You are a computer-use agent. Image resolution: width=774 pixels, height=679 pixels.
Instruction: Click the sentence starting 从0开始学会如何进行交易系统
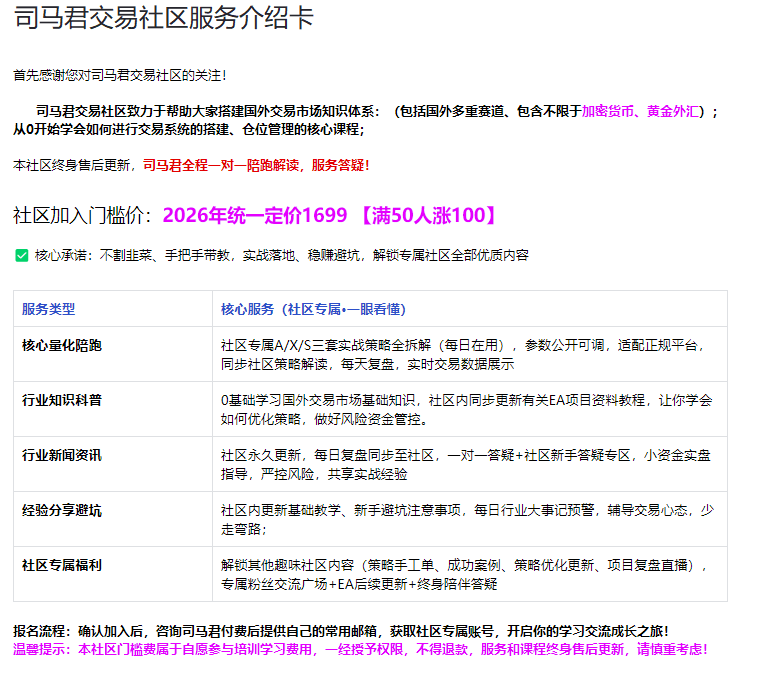click(189, 129)
